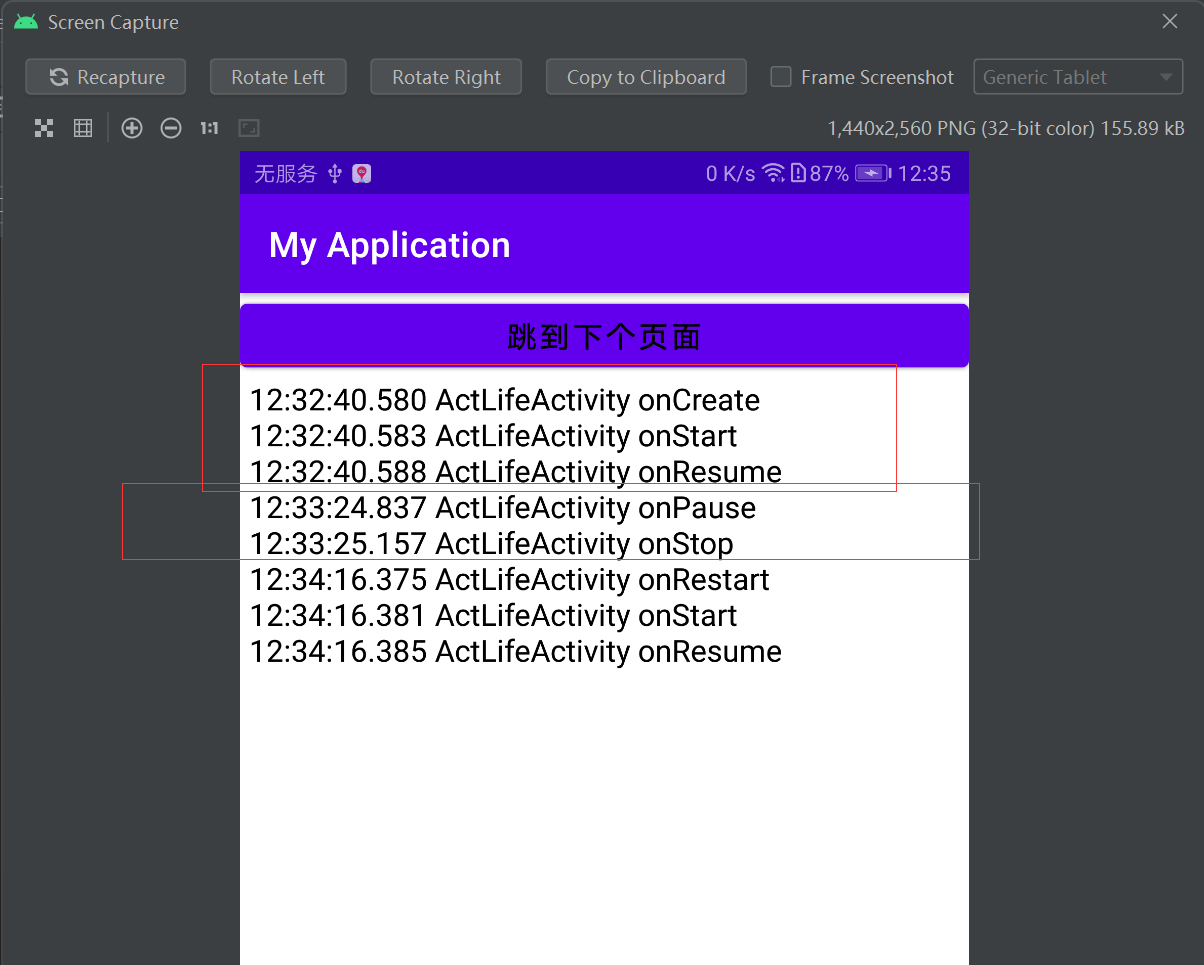Click the USB icon in phone status bar
1204x965 pixels.
pos(335,174)
